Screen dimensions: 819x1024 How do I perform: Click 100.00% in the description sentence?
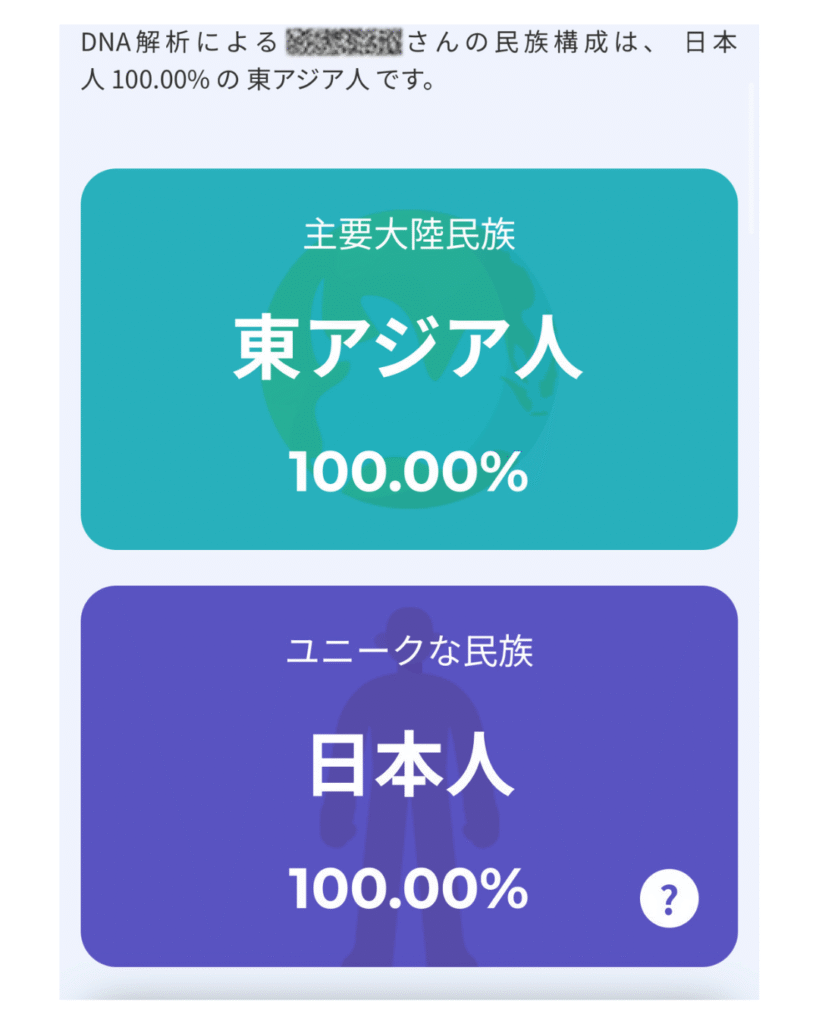(x=161, y=79)
